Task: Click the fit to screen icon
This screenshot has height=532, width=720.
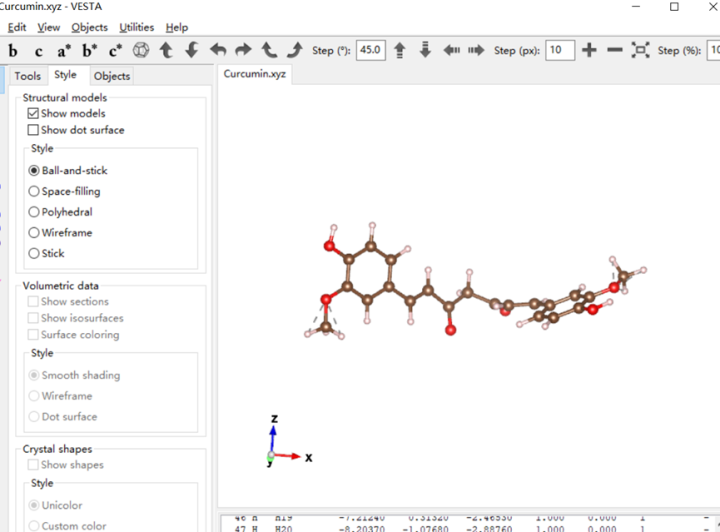Action: (x=640, y=50)
